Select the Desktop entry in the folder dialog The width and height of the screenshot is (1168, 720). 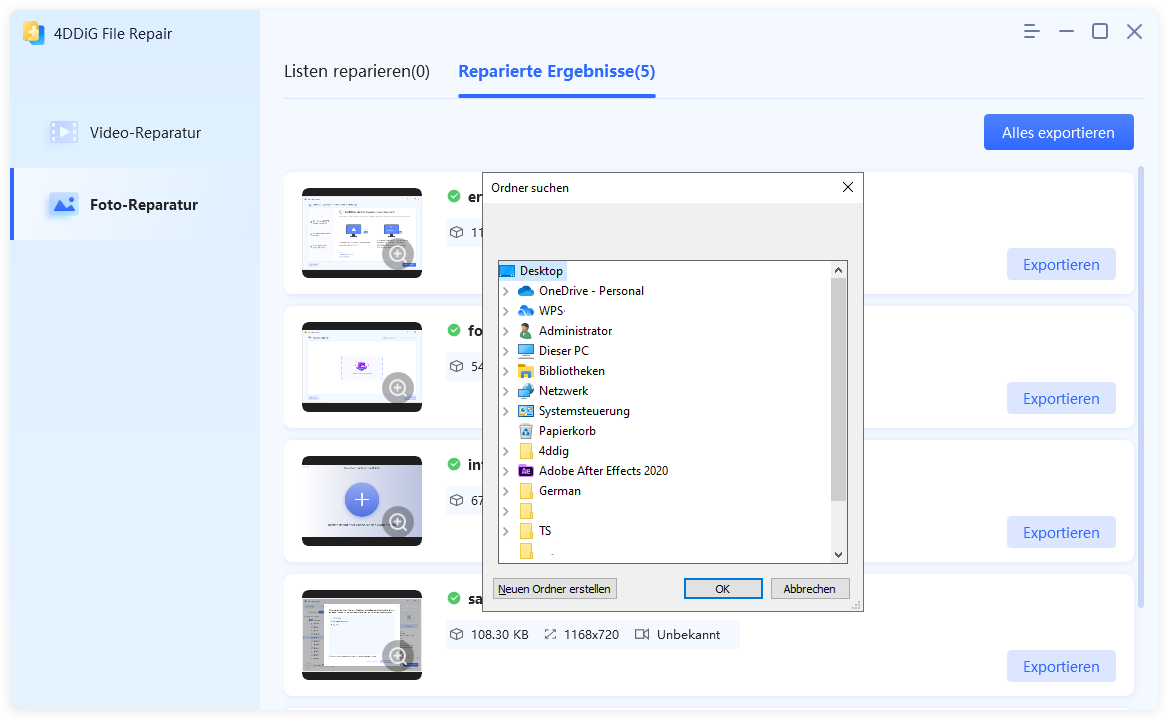(x=540, y=270)
